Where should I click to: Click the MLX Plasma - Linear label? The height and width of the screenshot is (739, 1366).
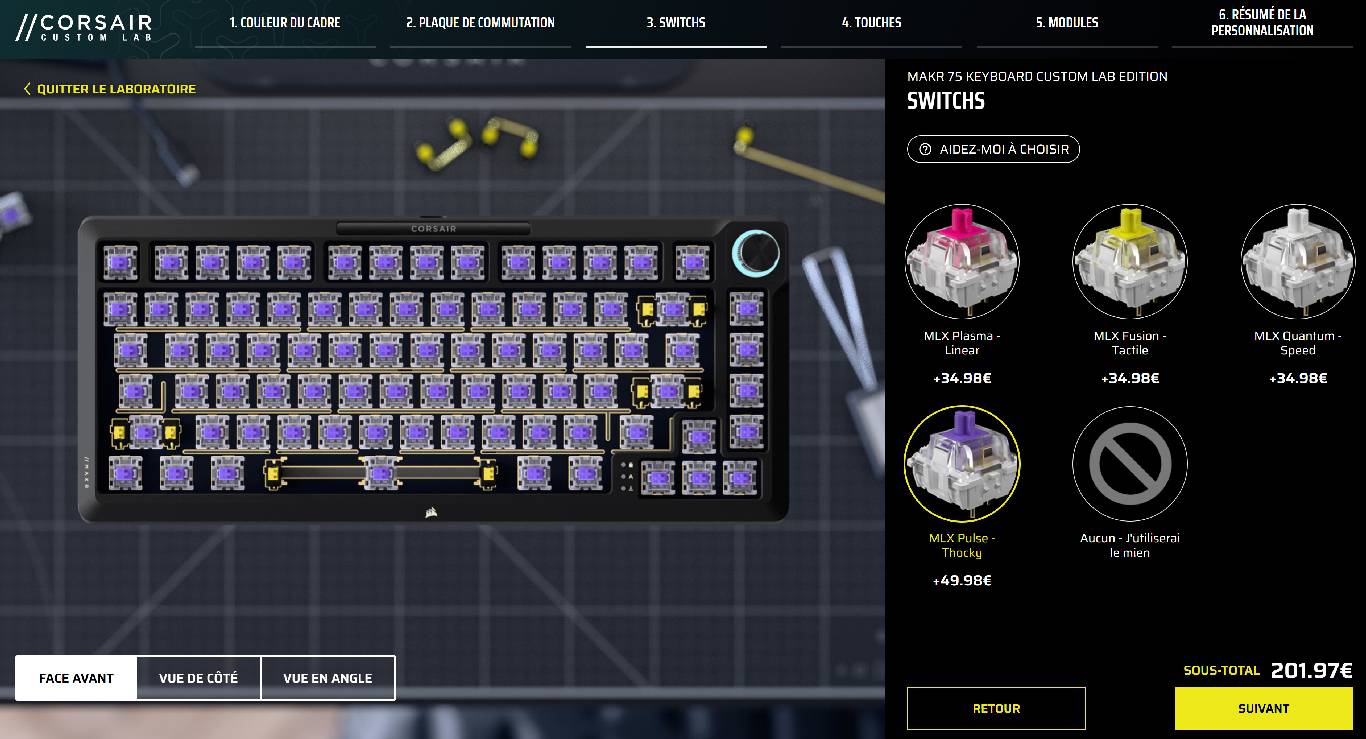pos(962,343)
